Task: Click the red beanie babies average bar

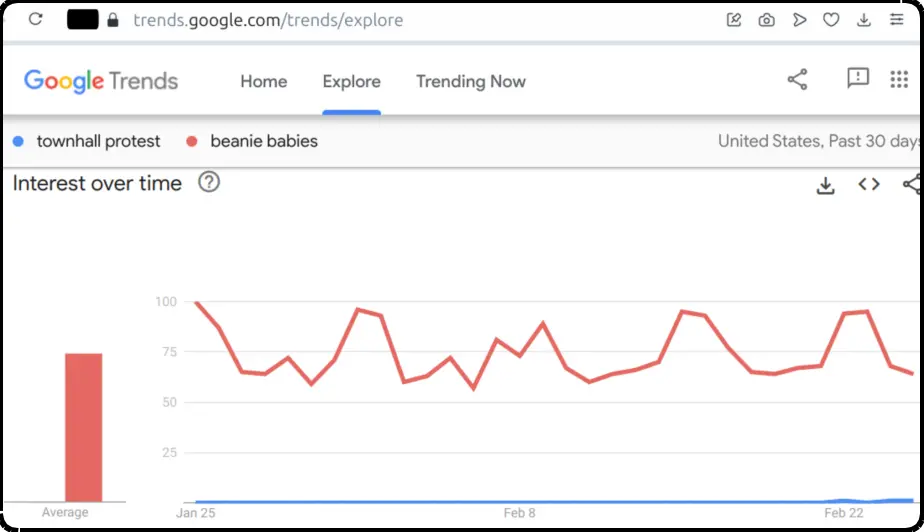Action: (x=84, y=427)
